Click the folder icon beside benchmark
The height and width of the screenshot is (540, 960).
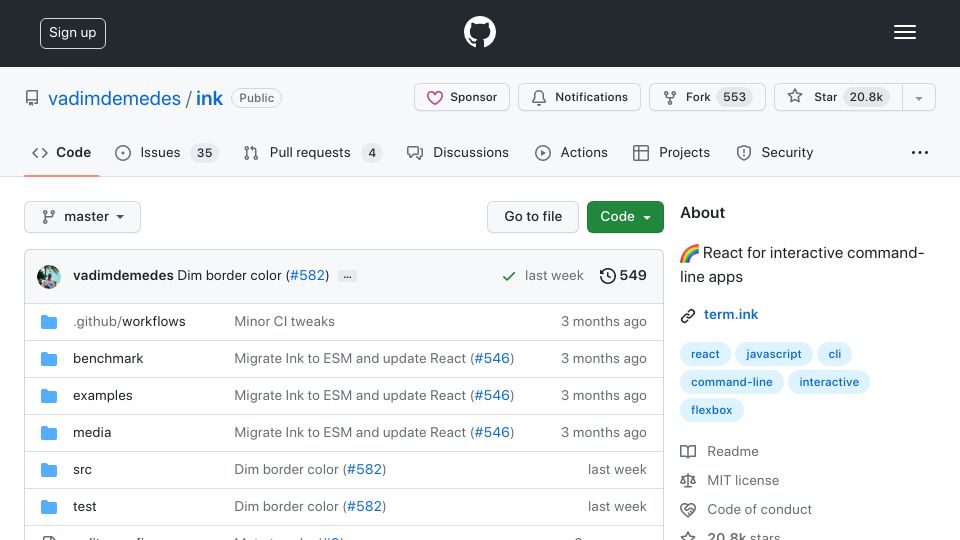pyautogui.click(x=49, y=359)
